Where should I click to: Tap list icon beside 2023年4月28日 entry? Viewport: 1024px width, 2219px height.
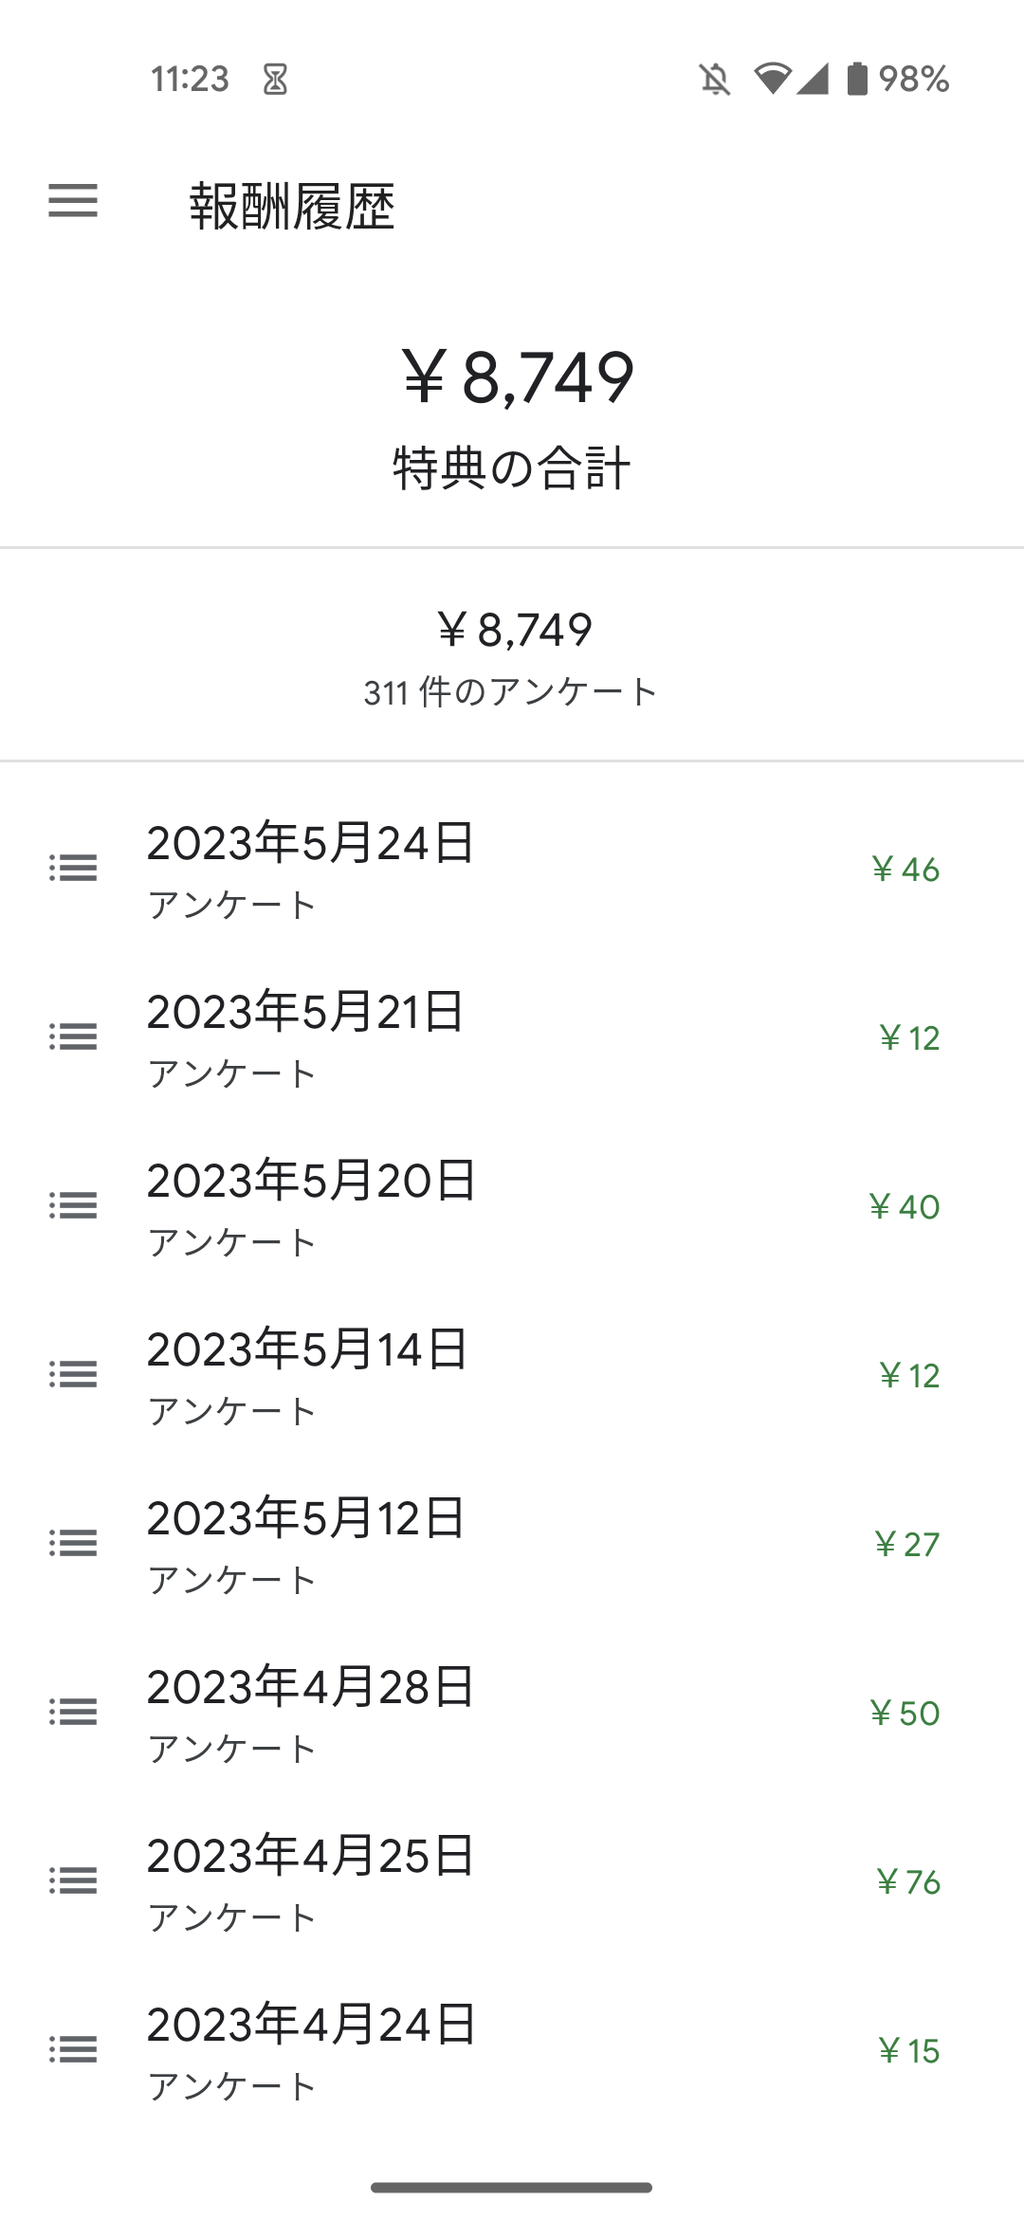73,1712
